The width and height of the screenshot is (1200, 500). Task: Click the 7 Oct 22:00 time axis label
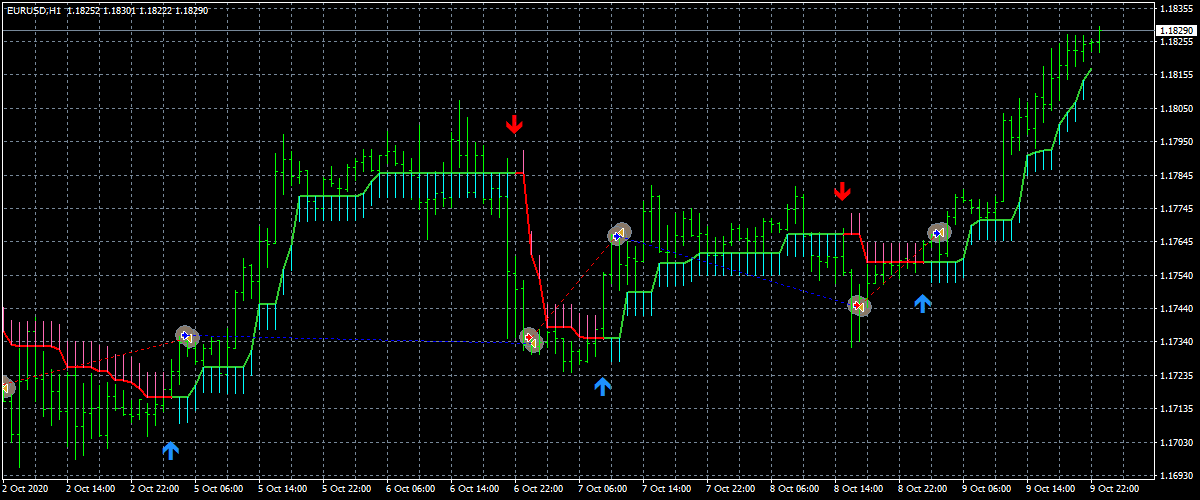click(x=732, y=490)
